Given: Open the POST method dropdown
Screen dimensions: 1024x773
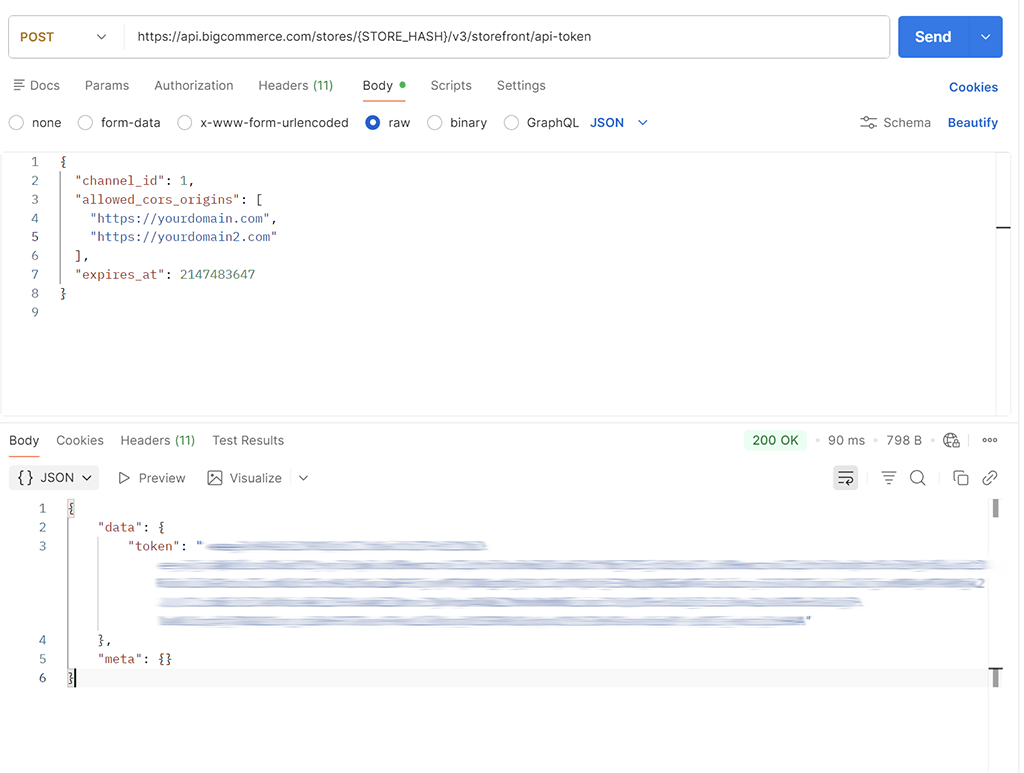Looking at the screenshot, I should click(x=63, y=37).
